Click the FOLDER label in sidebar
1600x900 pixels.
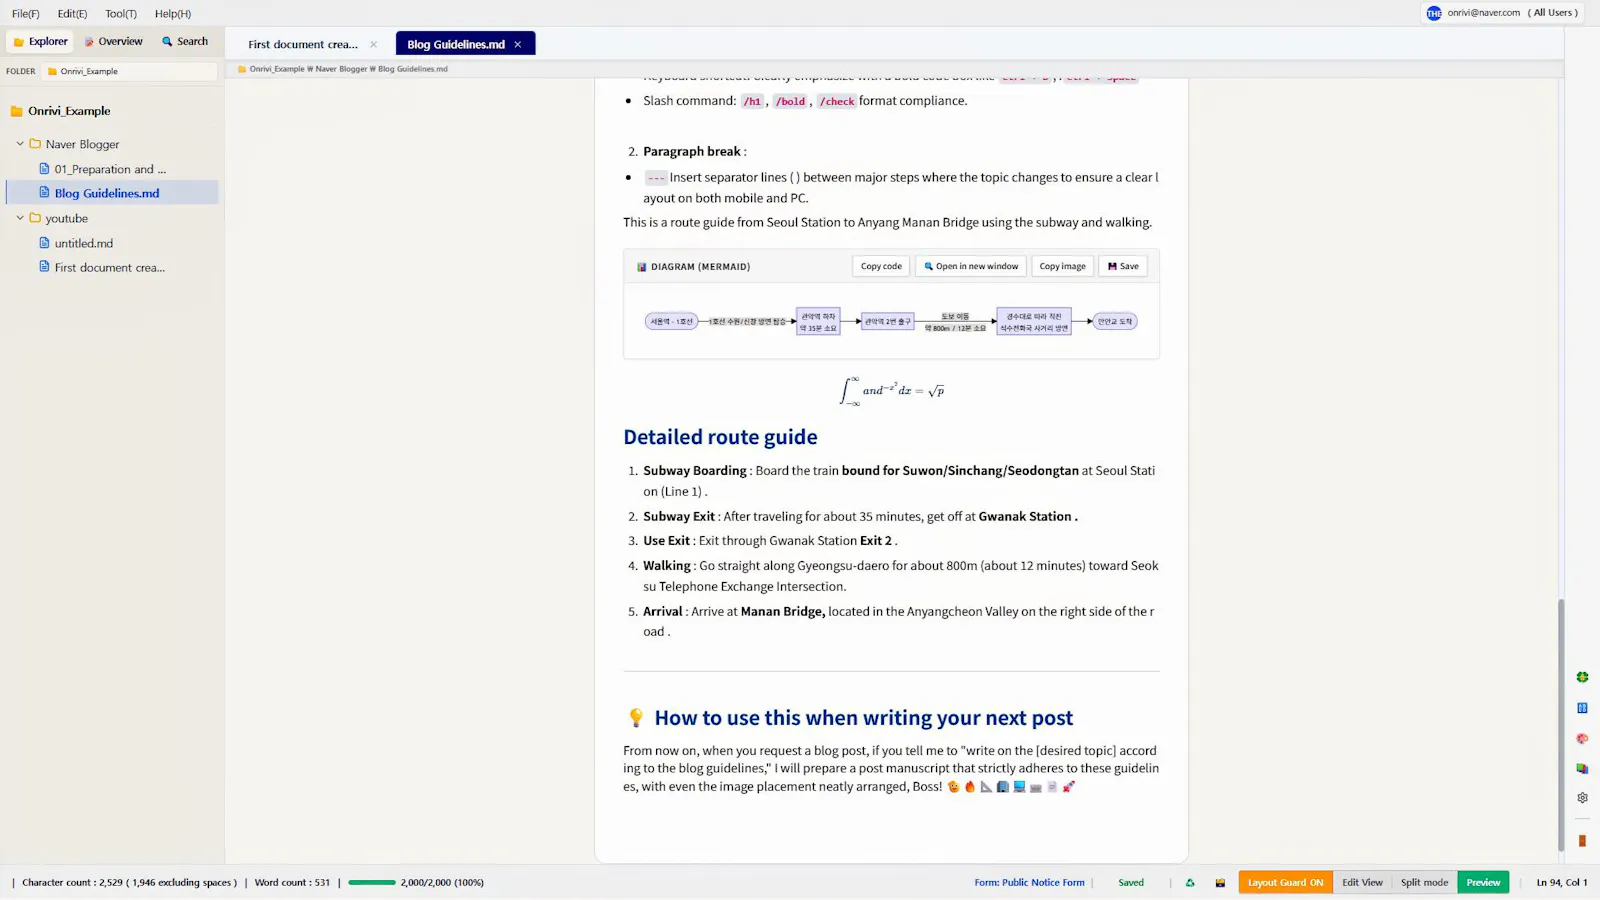(21, 71)
